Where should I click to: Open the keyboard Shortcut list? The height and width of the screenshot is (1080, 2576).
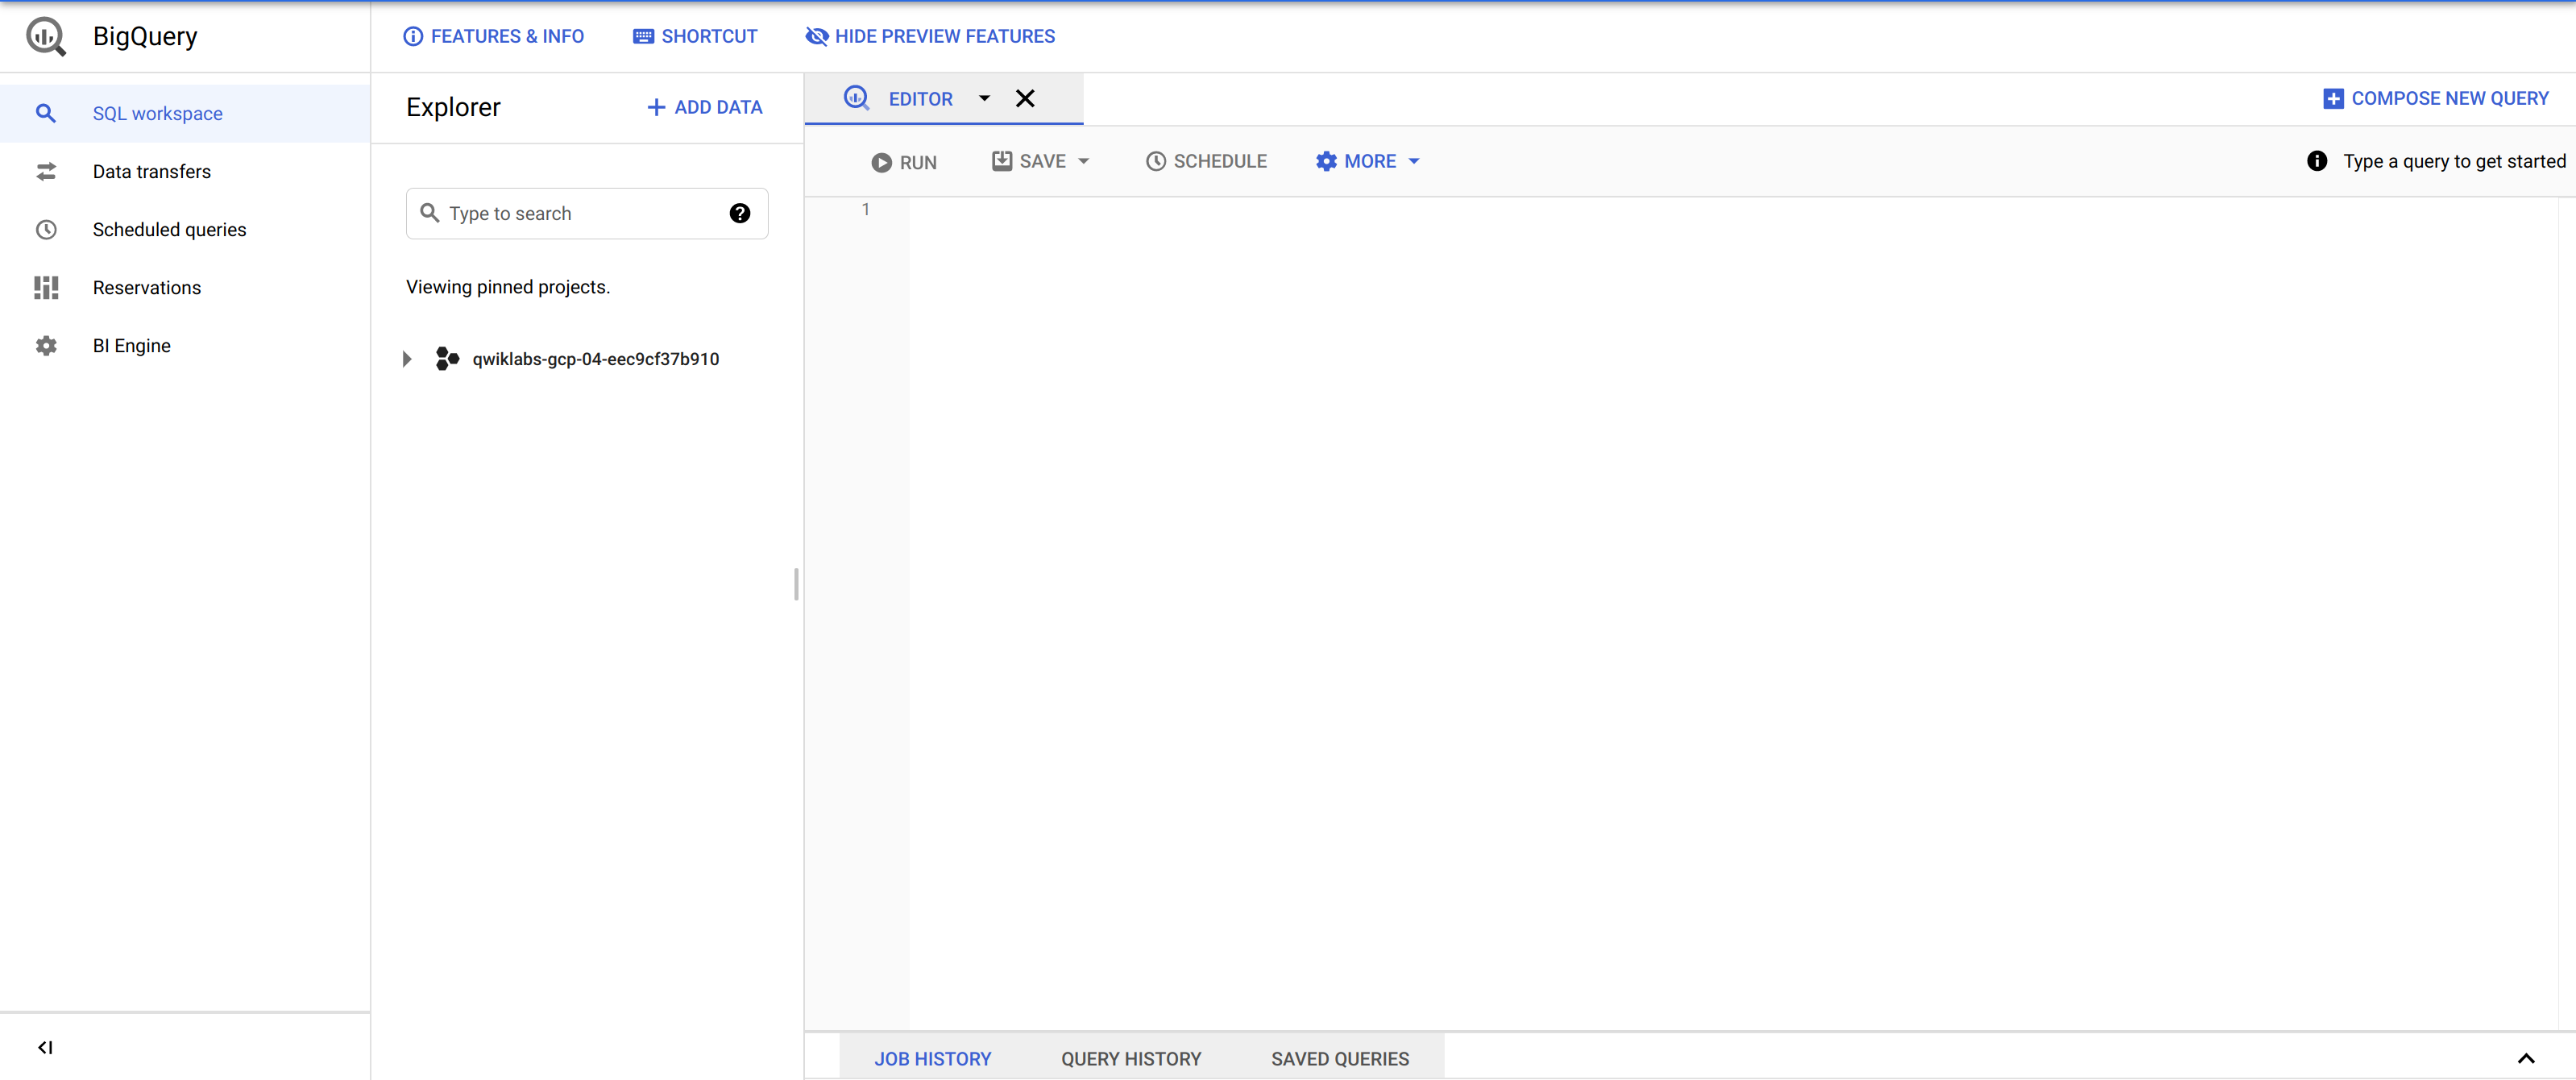point(695,37)
